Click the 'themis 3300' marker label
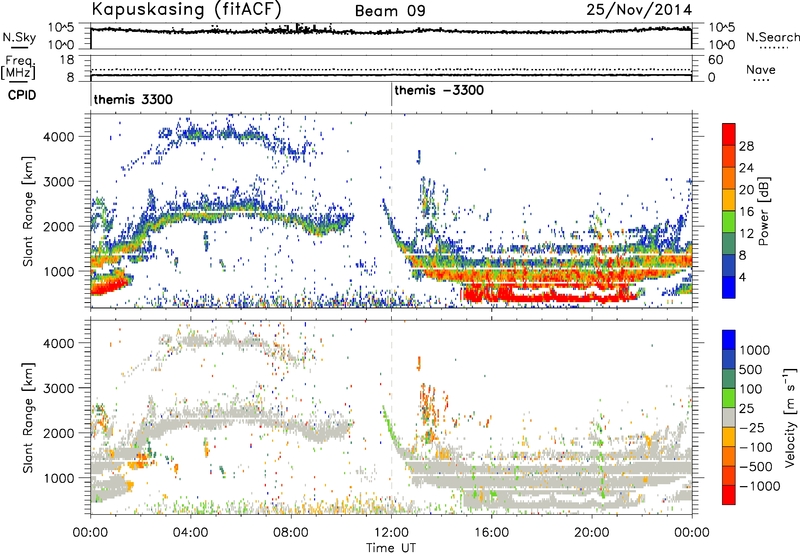The image size is (800, 554). click(133, 99)
